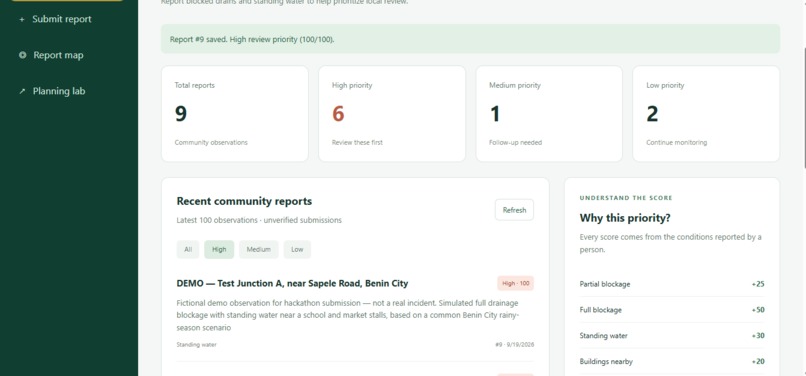Click the '#9 · 9/19/2026' report date text
The width and height of the screenshot is (806, 376).
tap(515, 345)
